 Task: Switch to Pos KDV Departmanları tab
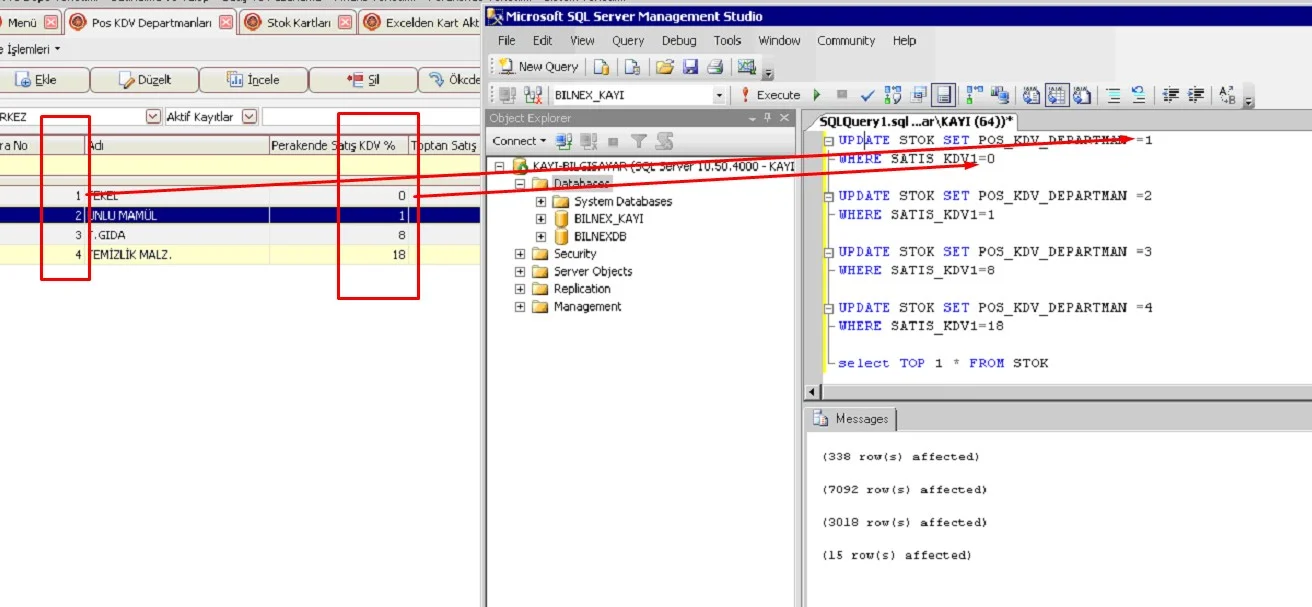[x=151, y=22]
